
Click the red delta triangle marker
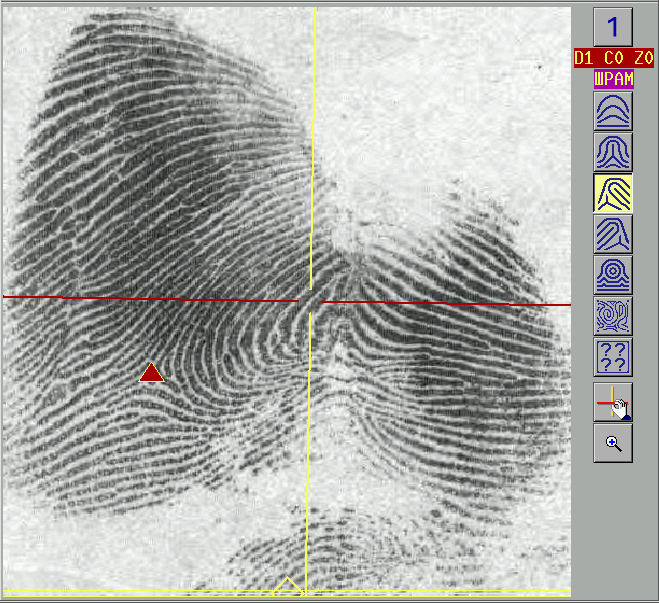tap(151, 373)
